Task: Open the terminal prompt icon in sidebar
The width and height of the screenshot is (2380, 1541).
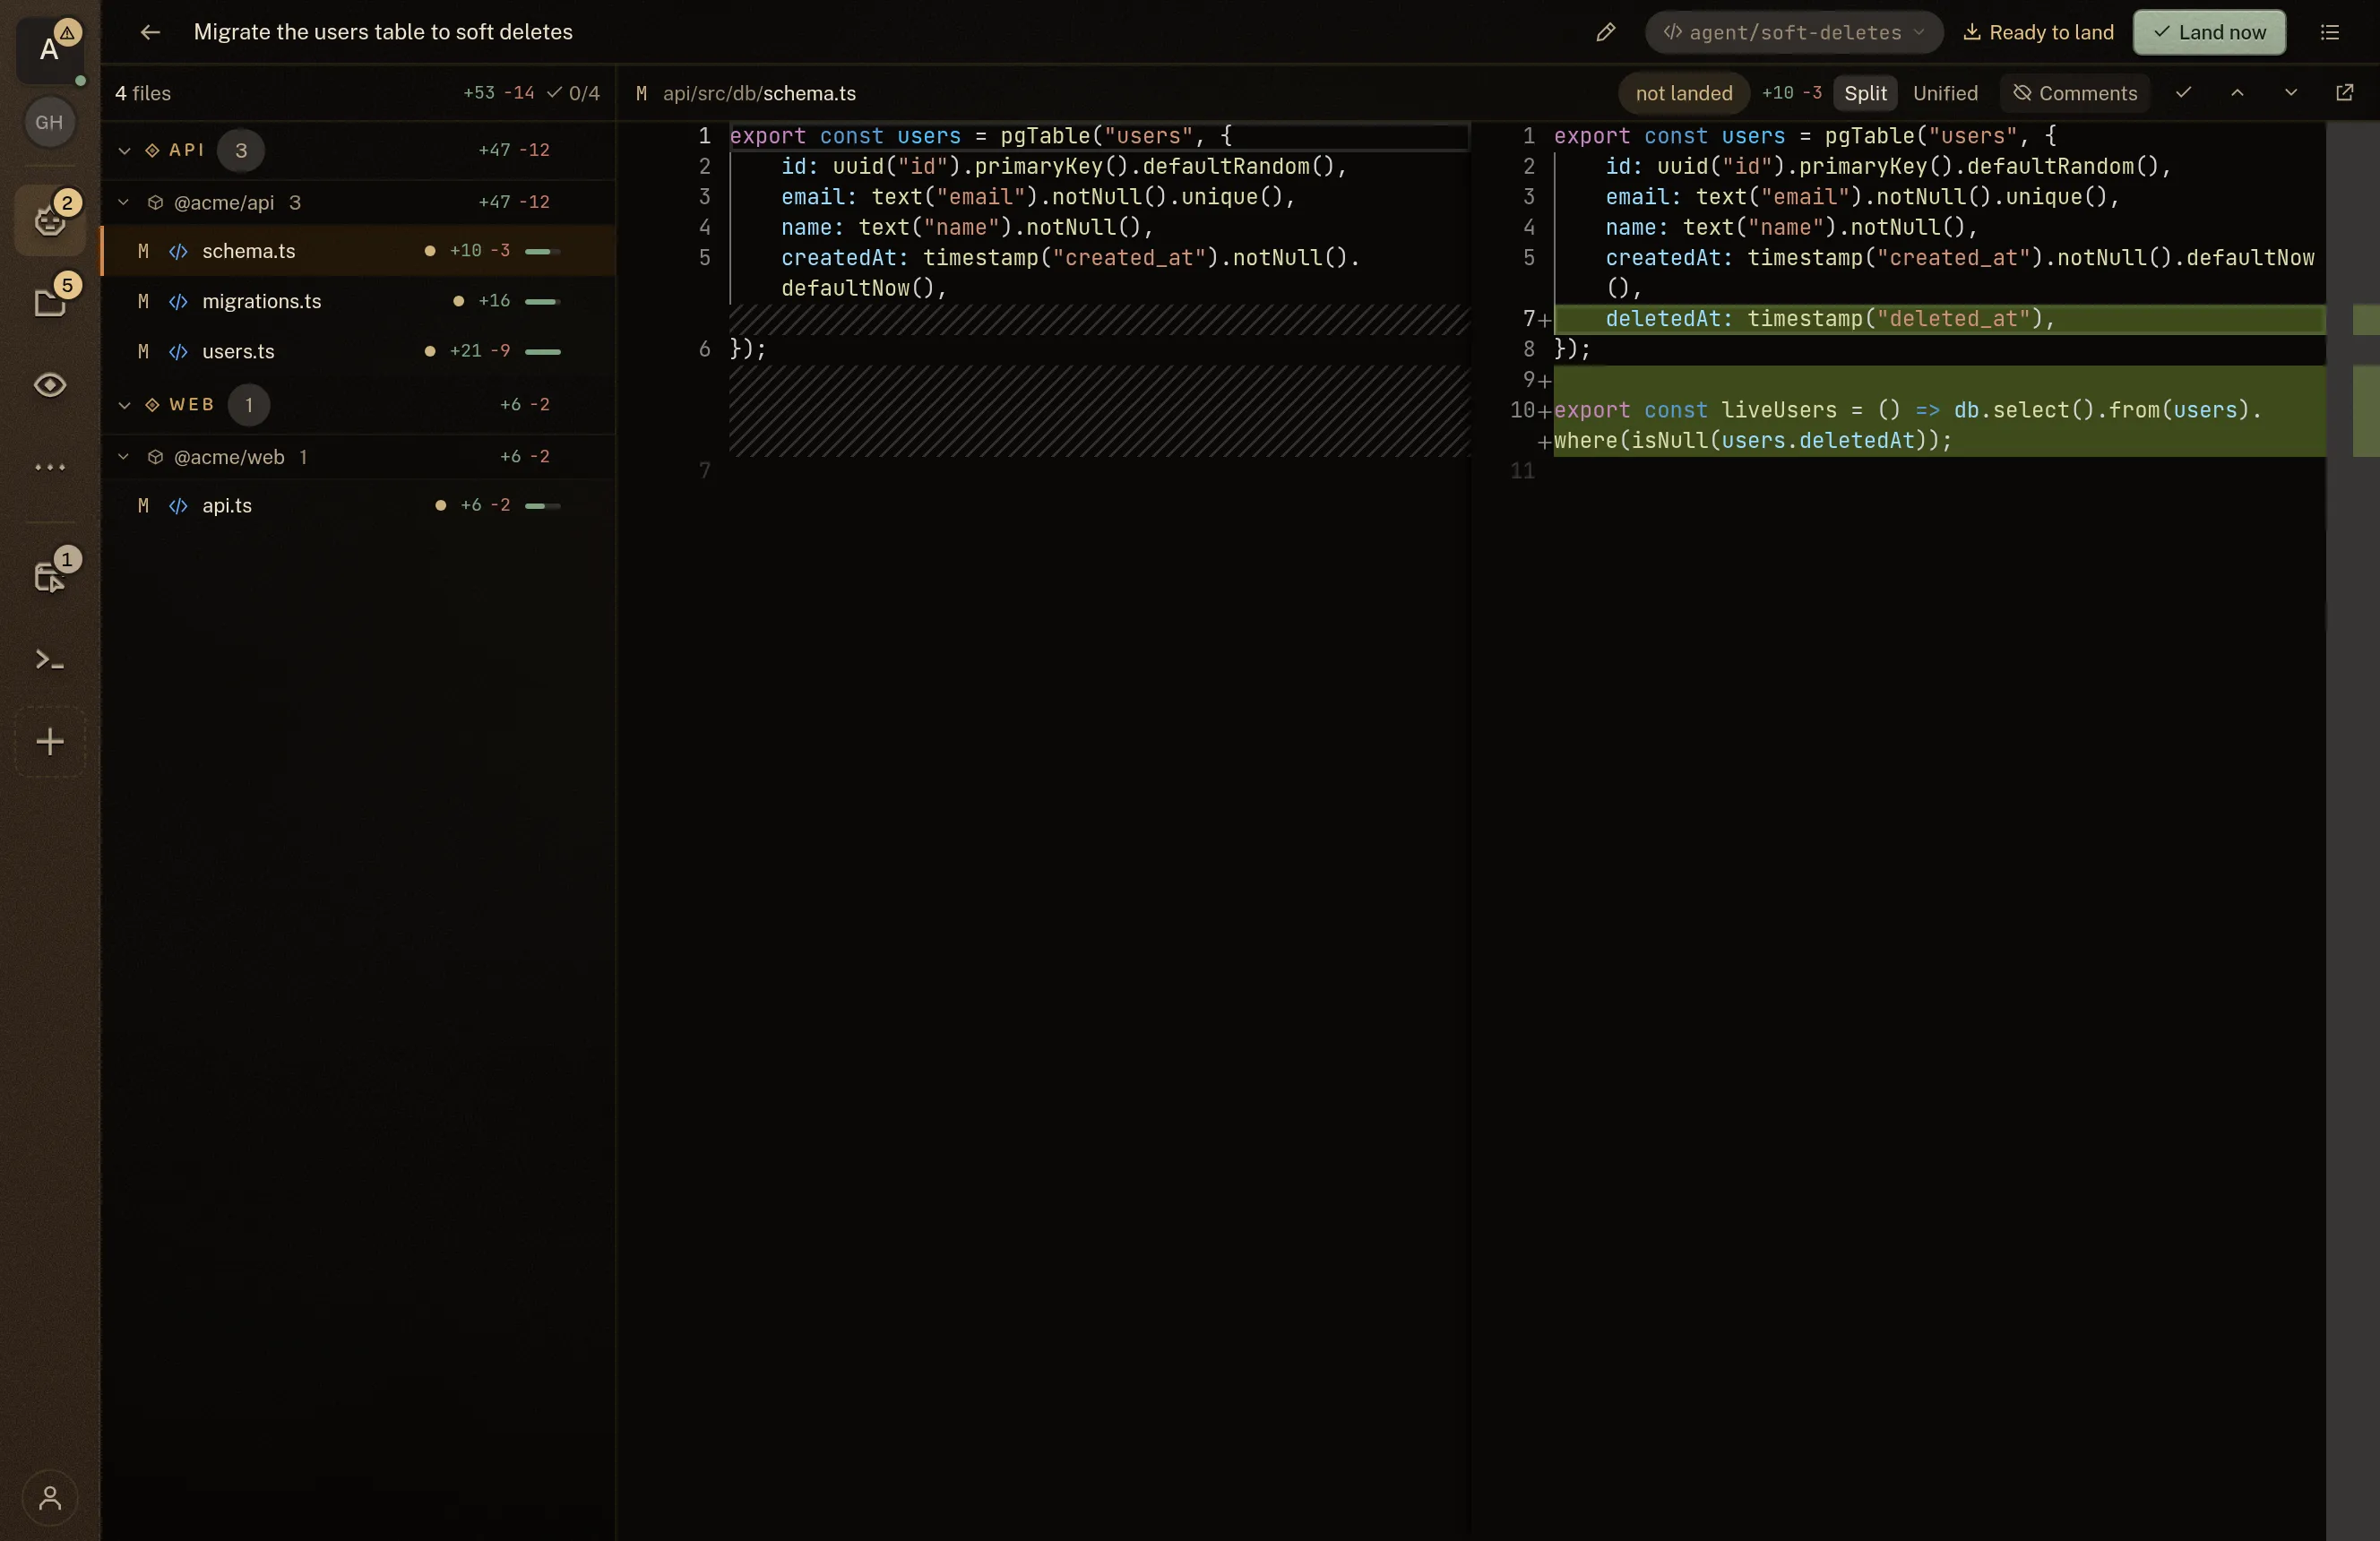Action: 49,660
